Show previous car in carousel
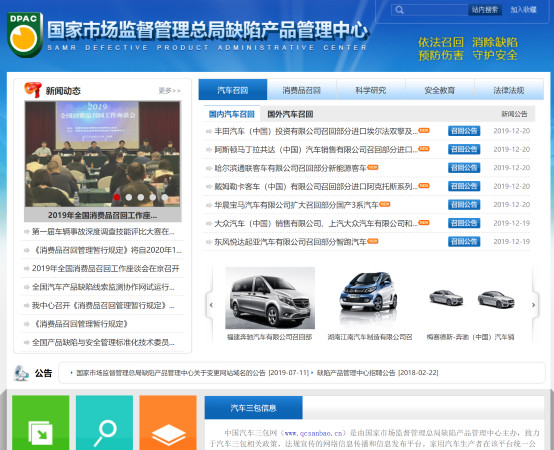554x450 pixels. coord(211,305)
